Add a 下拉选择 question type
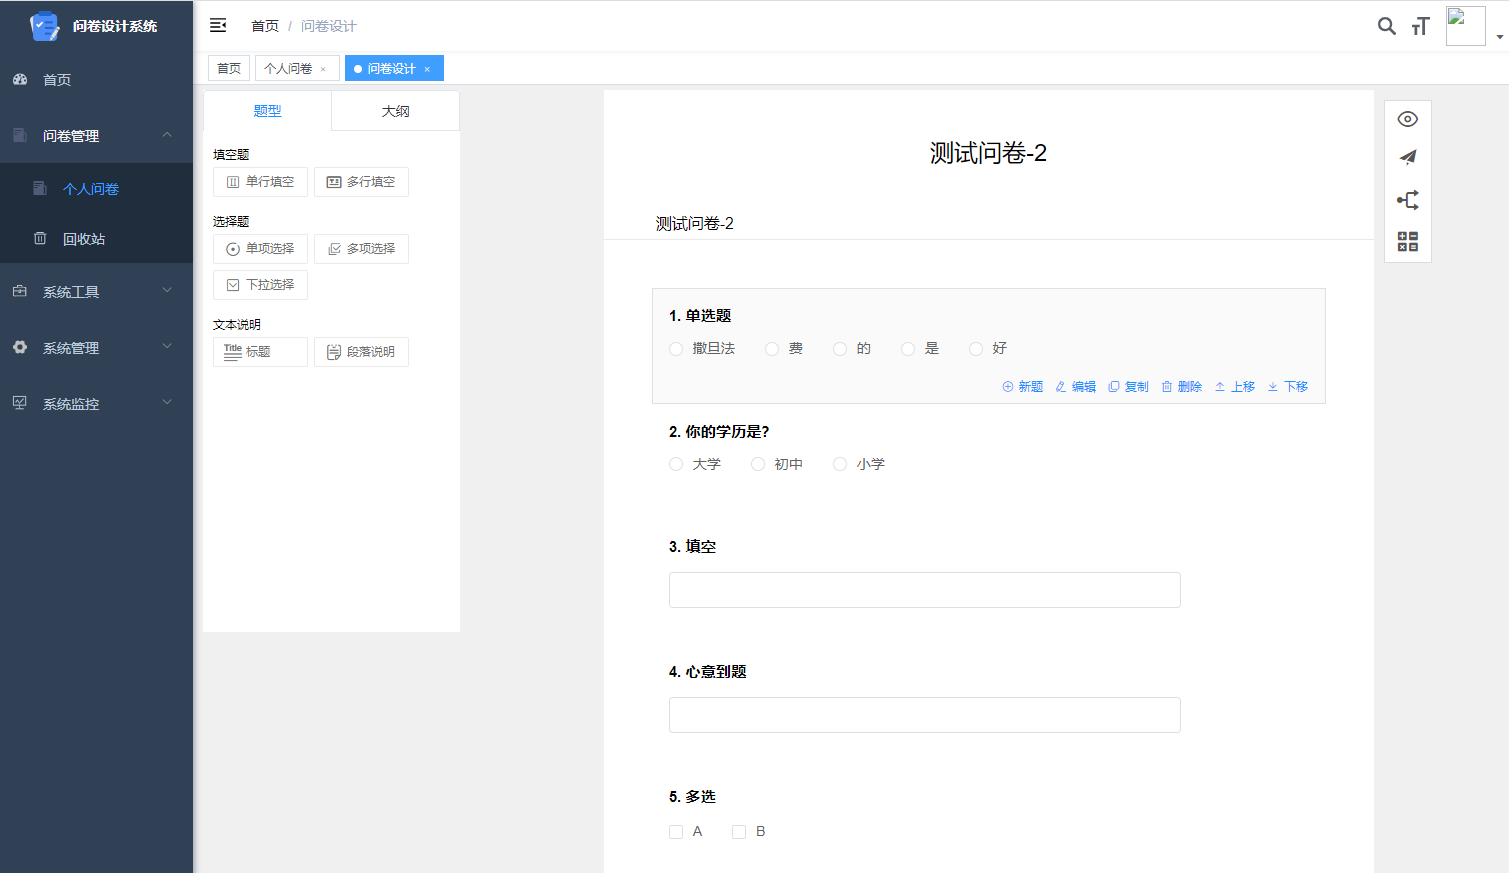Image resolution: width=1509 pixels, height=873 pixels. [x=260, y=285]
